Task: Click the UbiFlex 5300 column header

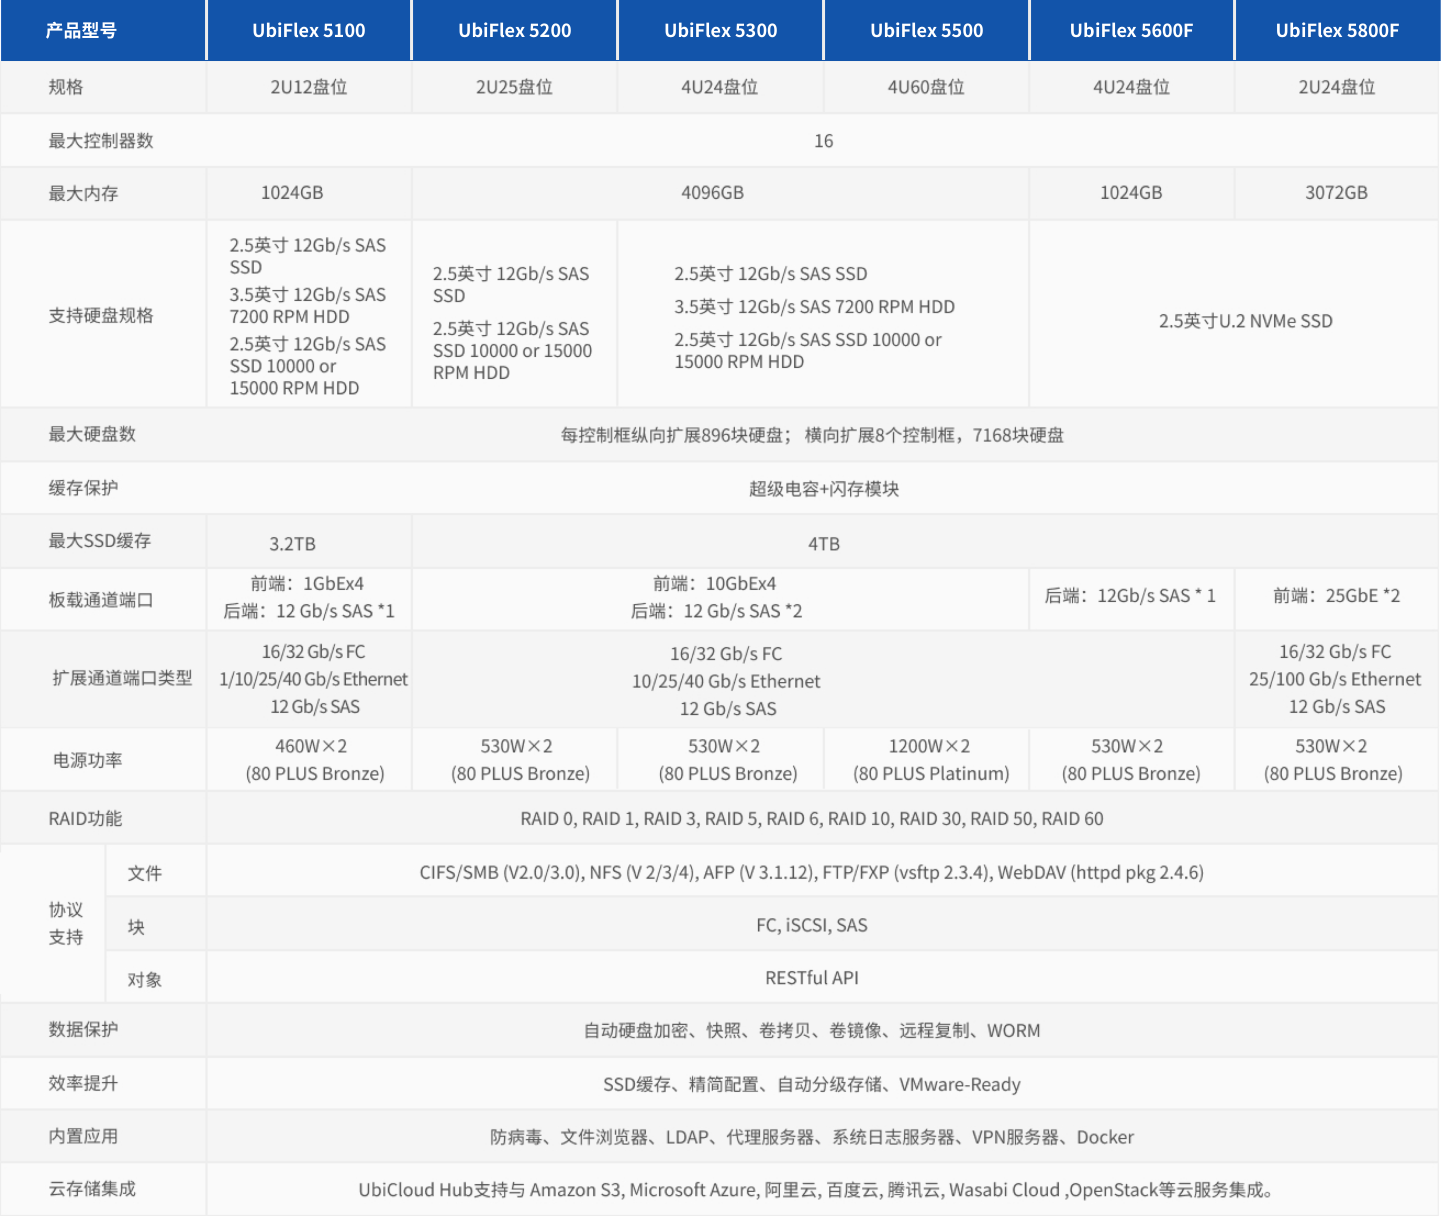Action: [720, 30]
